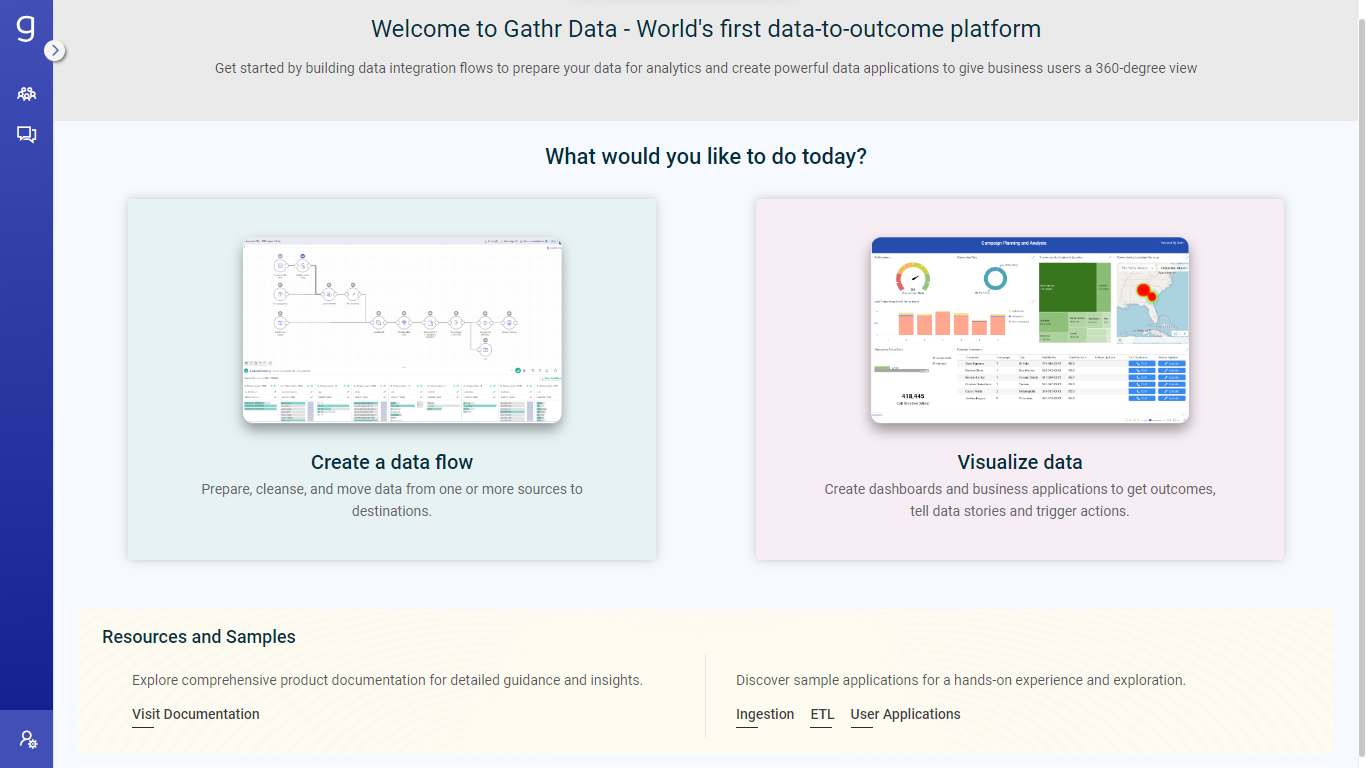Click 'Create dashboards and business applications' description
The image size is (1366, 768).
click(x=1020, y=500)
